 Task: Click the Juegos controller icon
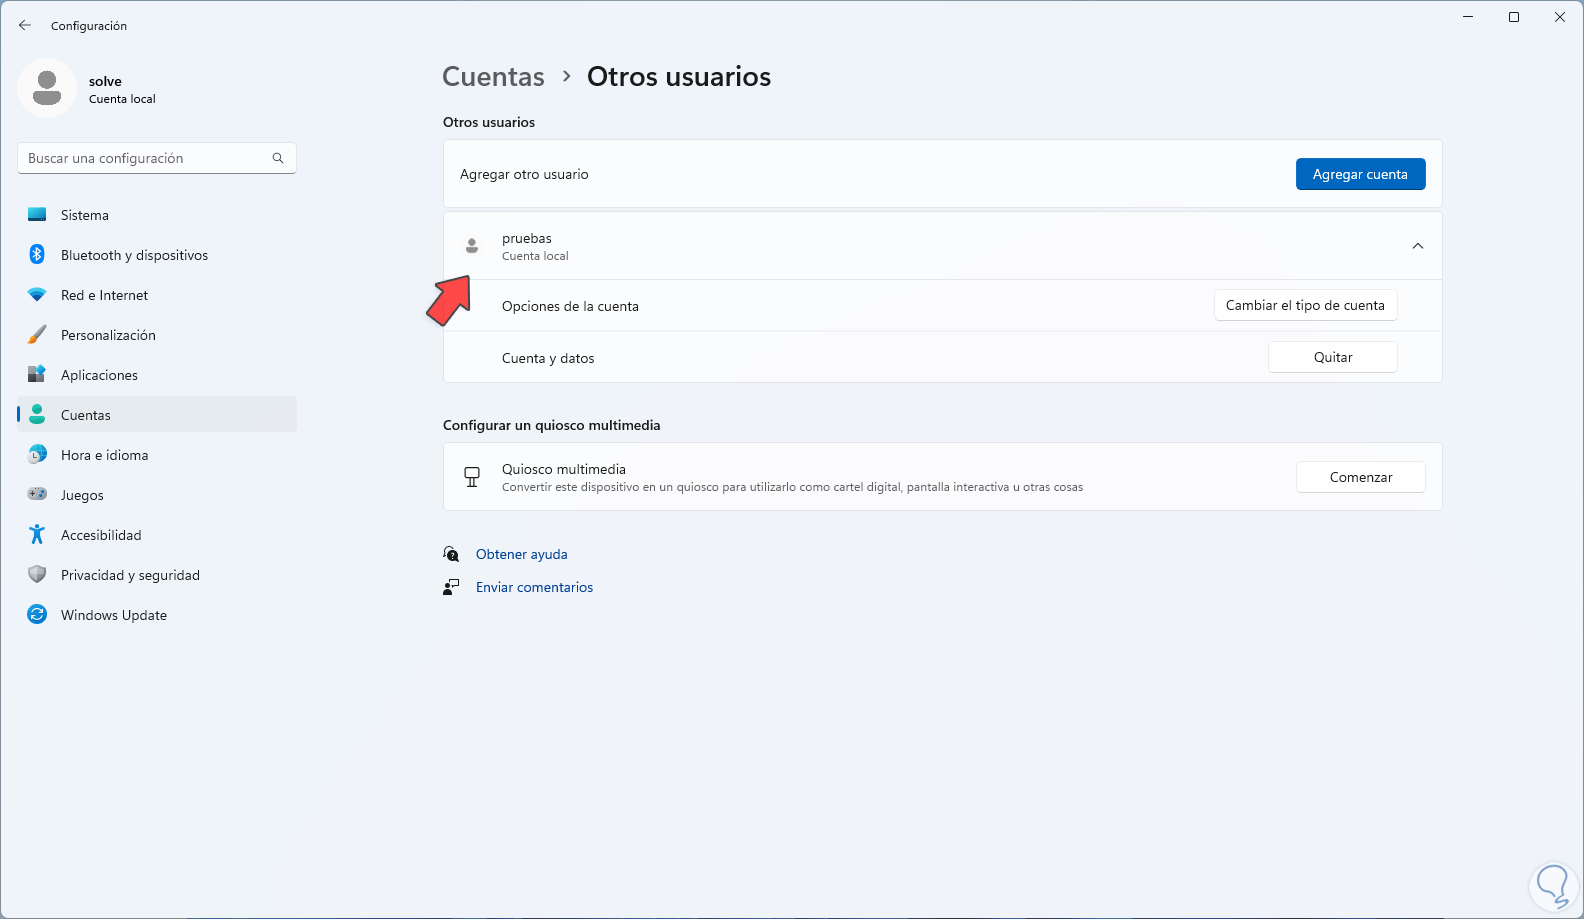37,495
